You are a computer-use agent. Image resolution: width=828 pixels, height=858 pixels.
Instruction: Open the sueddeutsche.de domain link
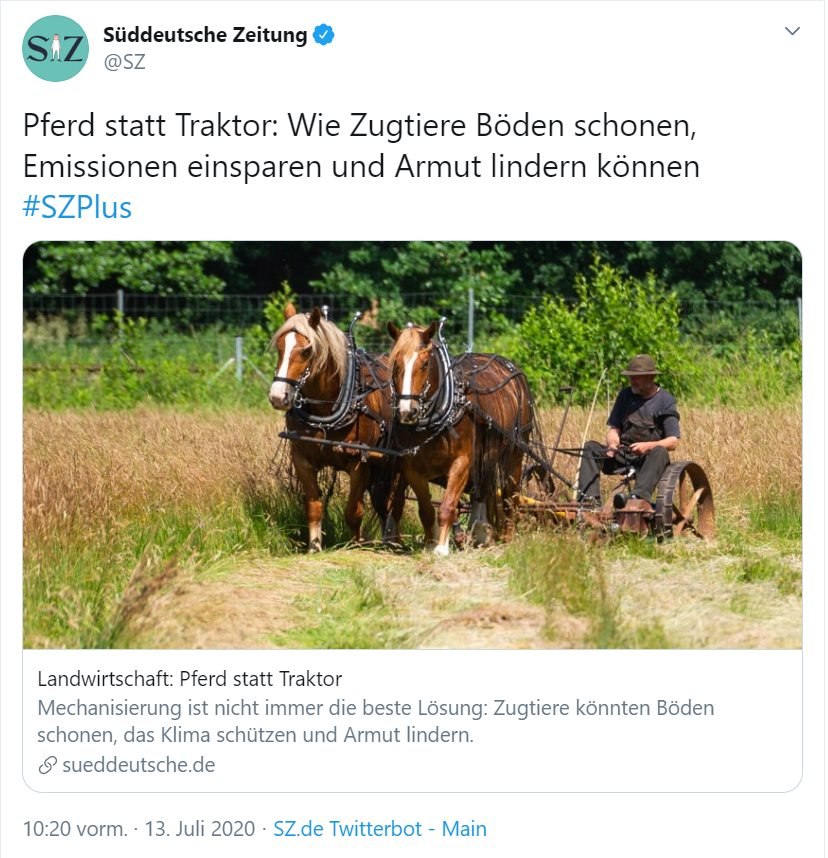(x=138, y=765)
